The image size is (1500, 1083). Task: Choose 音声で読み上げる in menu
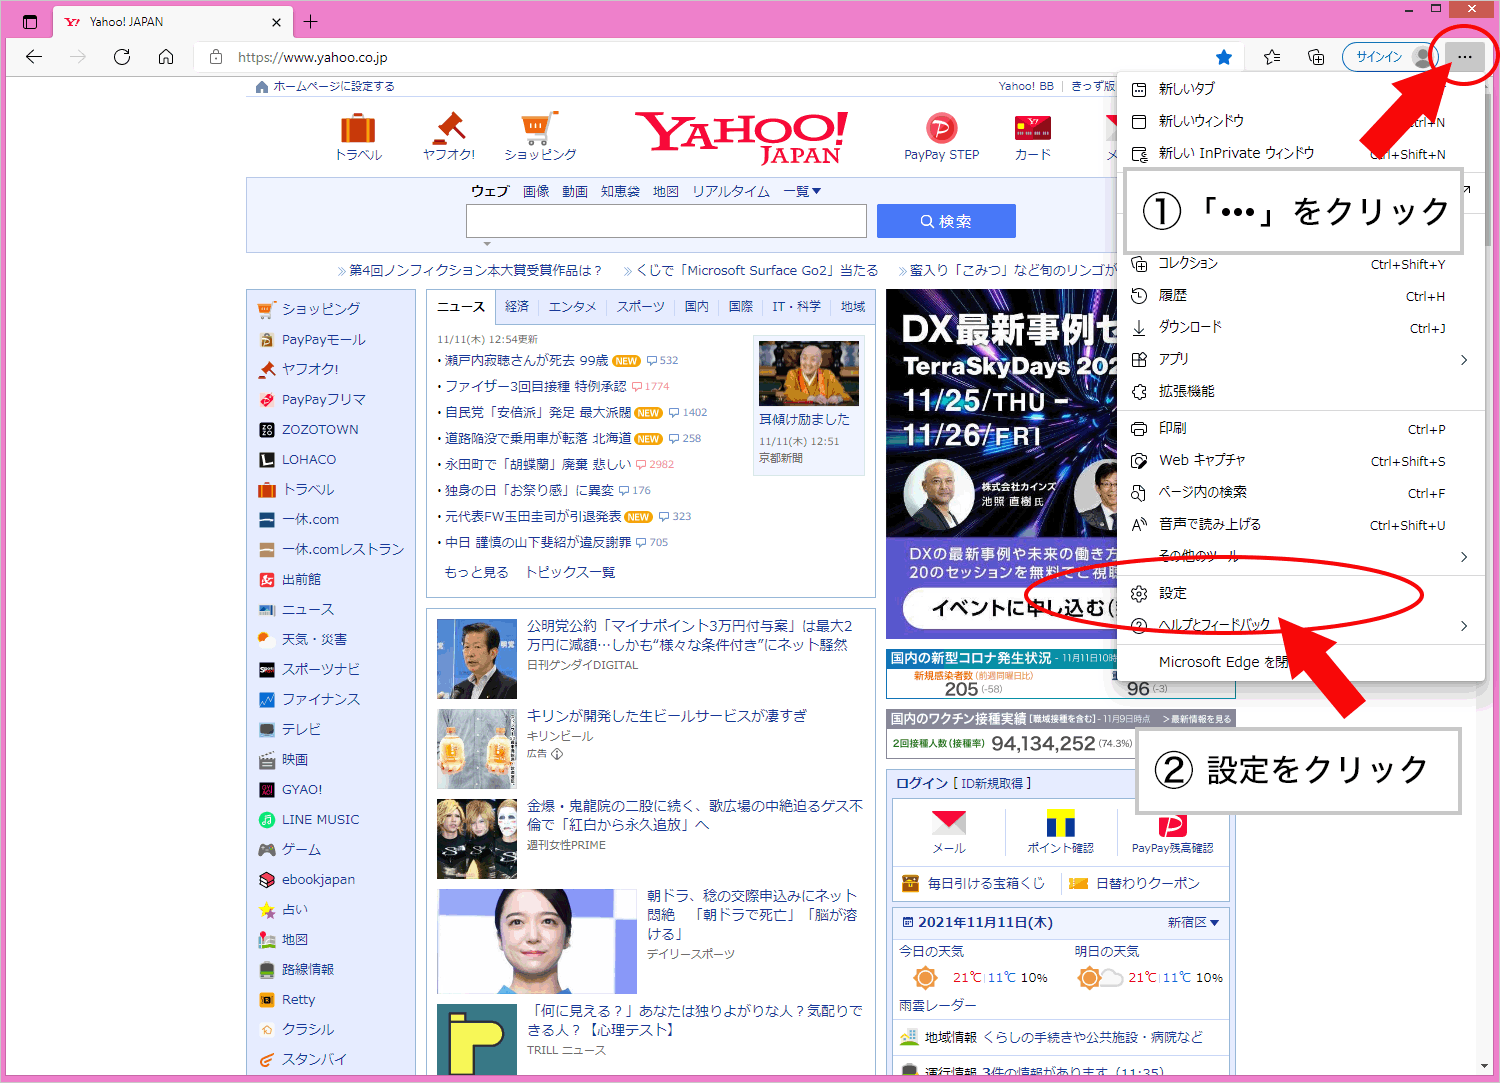(x=1300, y=525)
